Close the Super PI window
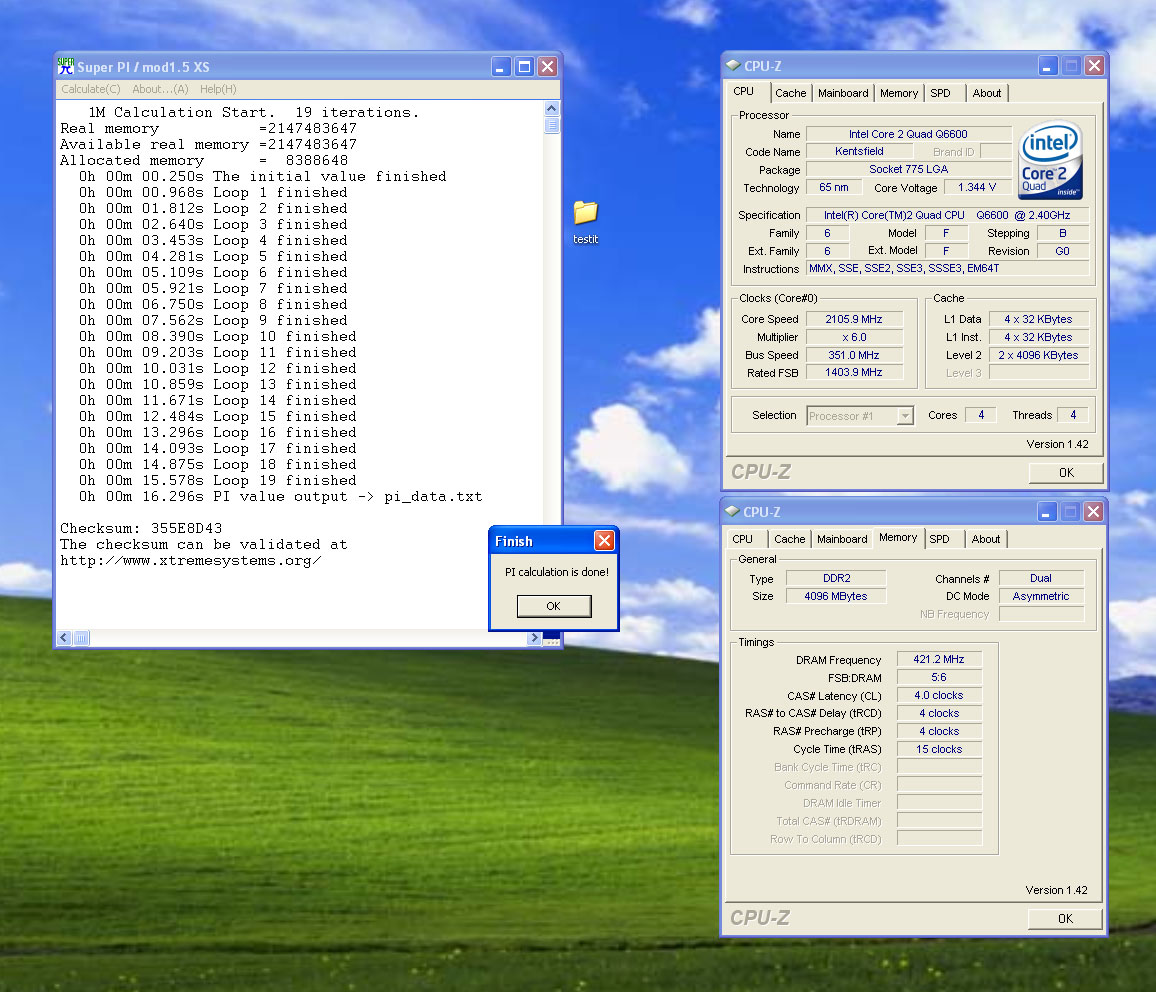This screenshot has width=1156, height=992. tap(548, 66)
